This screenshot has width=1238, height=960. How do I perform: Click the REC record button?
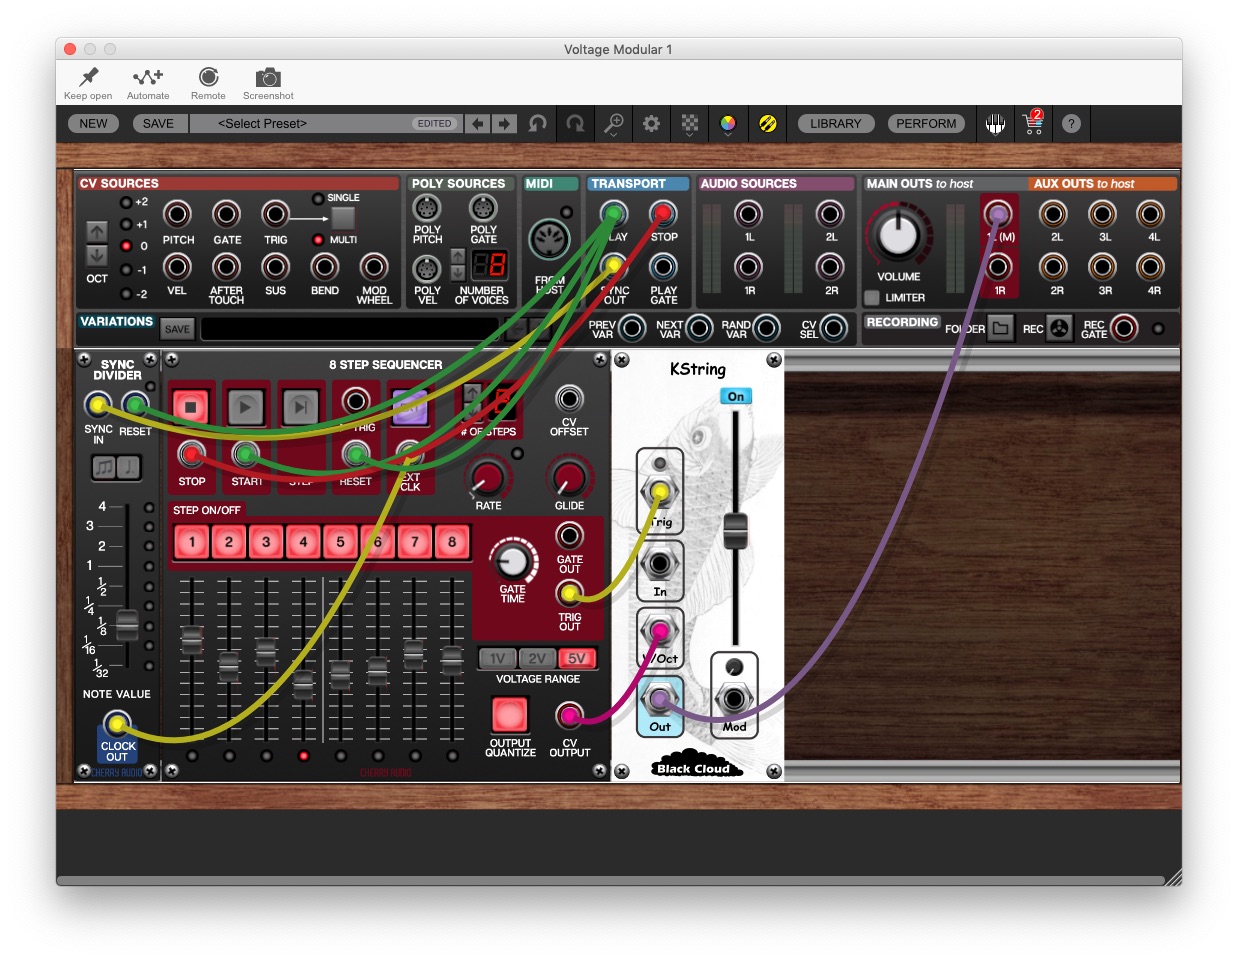tap(1060, 328)
